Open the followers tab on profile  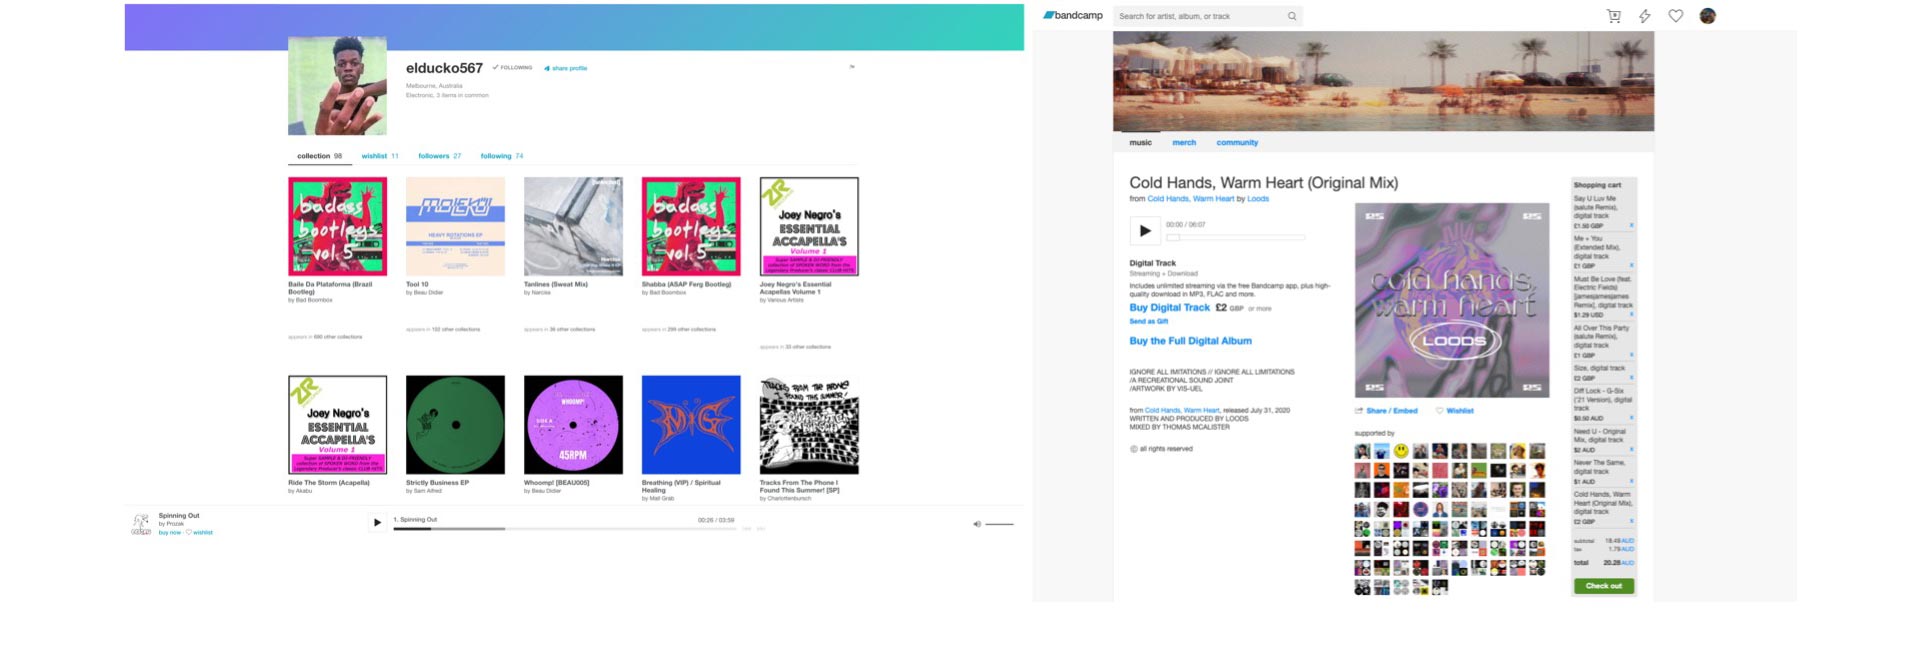coord(439,156)
